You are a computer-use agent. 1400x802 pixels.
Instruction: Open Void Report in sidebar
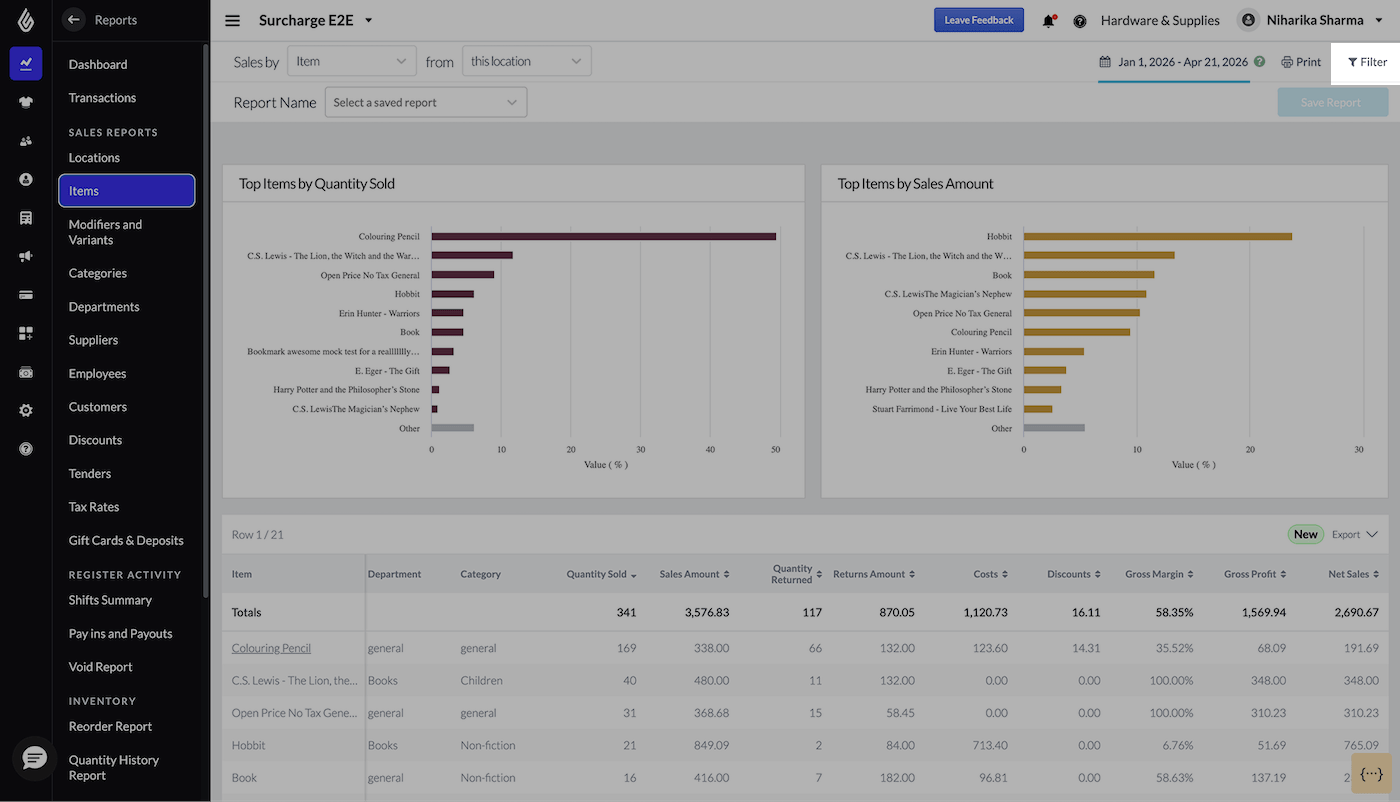[100, 667]
